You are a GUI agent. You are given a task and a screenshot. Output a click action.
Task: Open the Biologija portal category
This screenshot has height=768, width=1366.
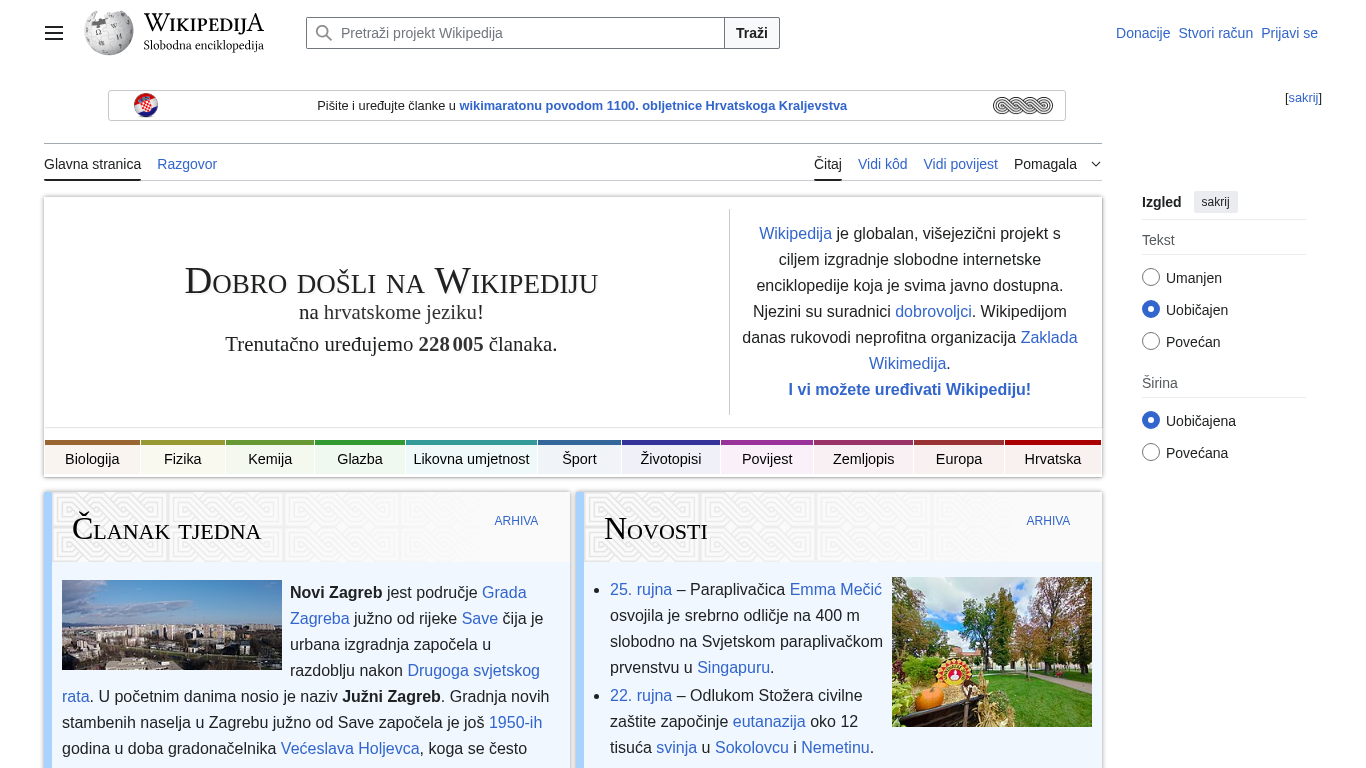[92, 459]
